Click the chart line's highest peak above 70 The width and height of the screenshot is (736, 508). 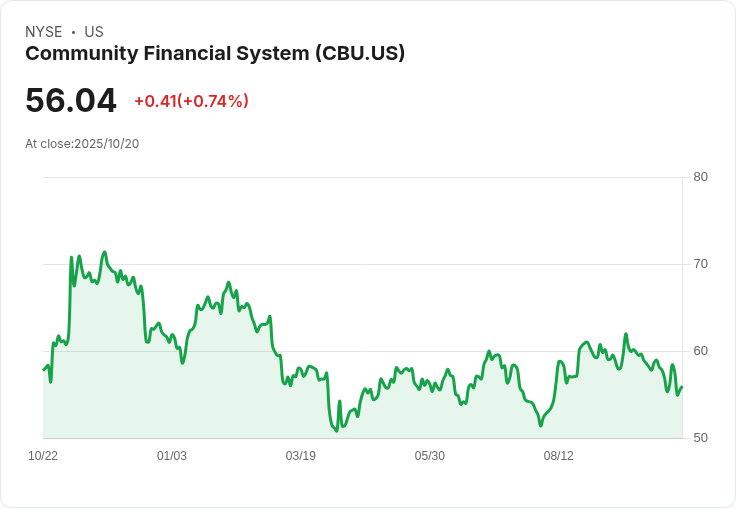click(104, 252)
